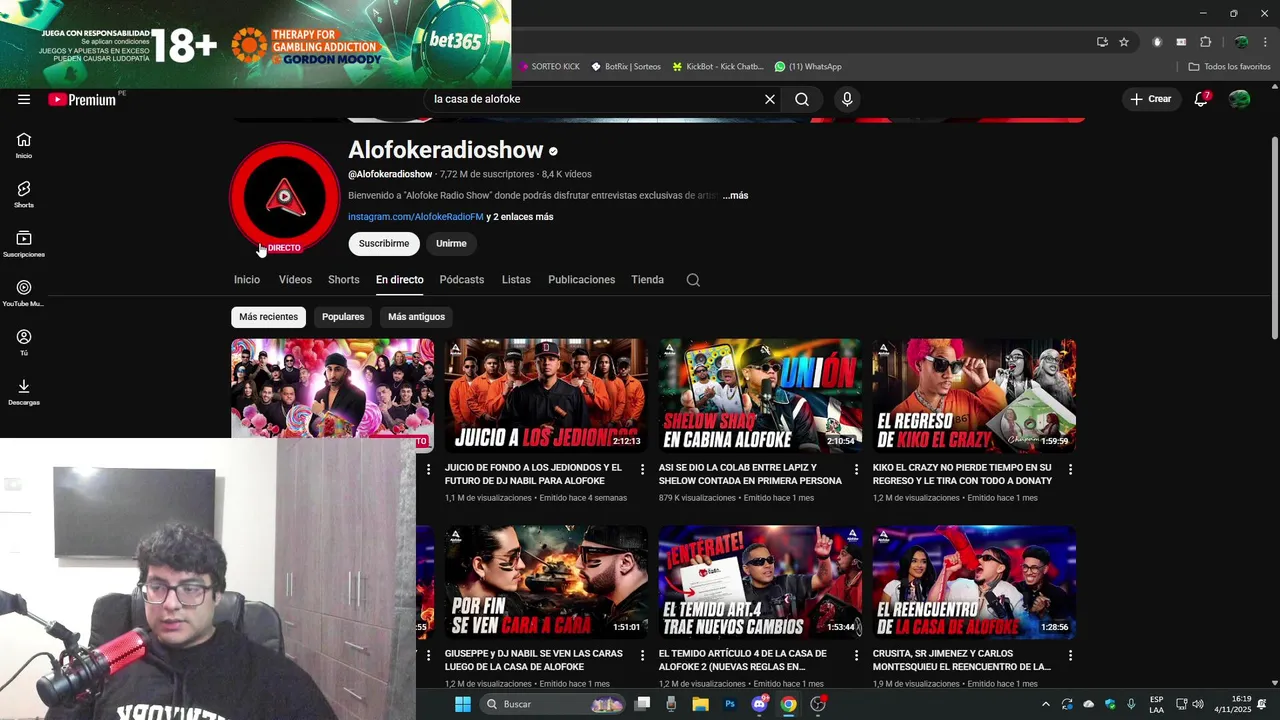Click the install app icon in address bar
This screenshot has height=720, width=1280.
(1102, 42)
